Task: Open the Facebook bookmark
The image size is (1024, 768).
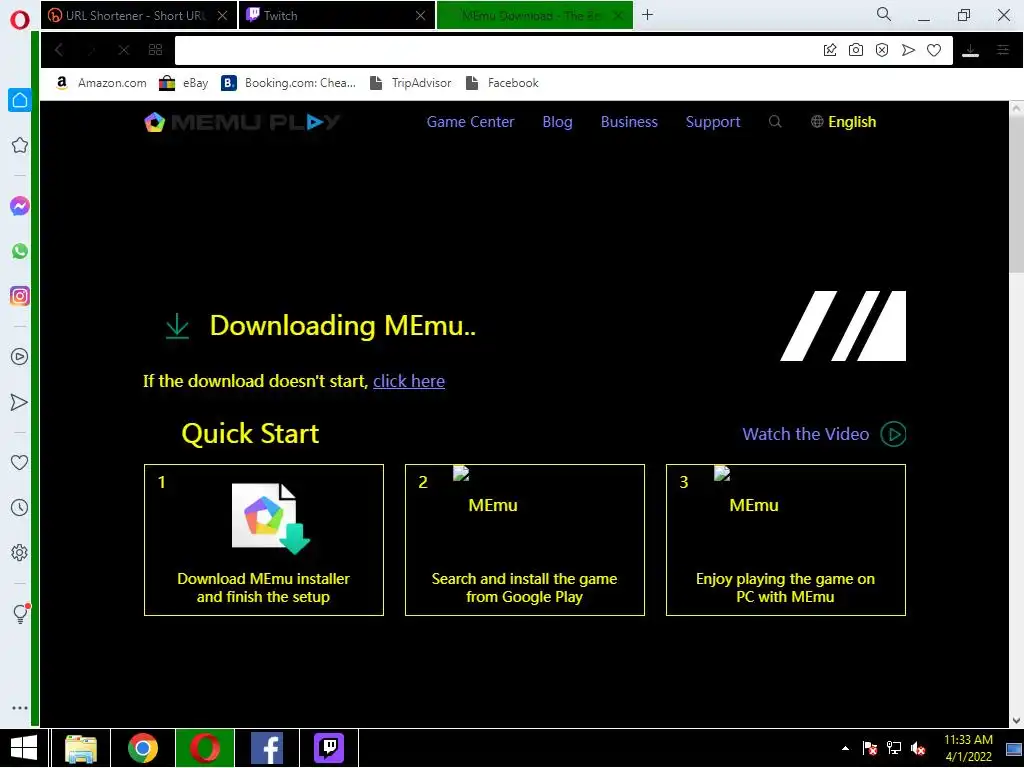Action: click(502, 83)
